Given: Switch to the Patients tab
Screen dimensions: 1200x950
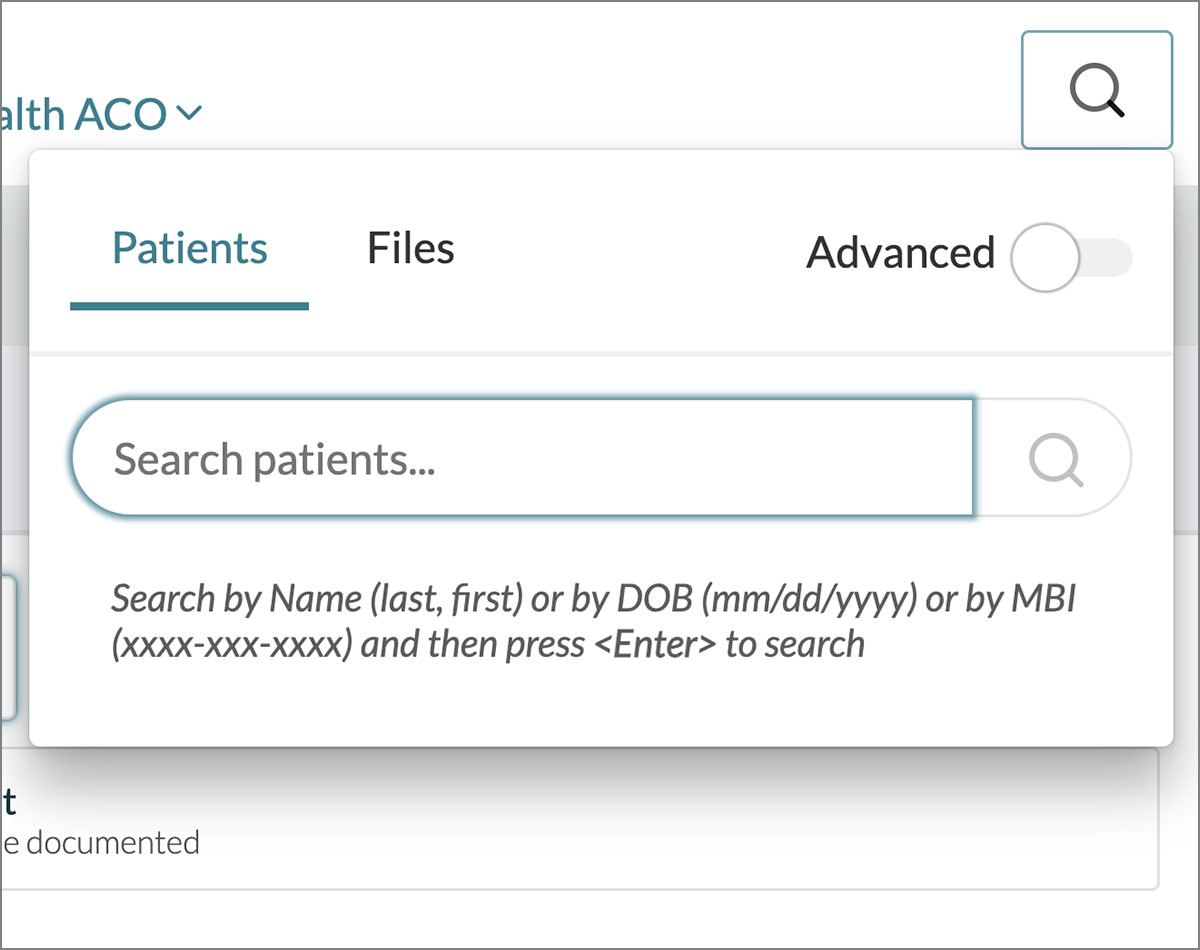Looking at the screenshot, I should [189, 248].
